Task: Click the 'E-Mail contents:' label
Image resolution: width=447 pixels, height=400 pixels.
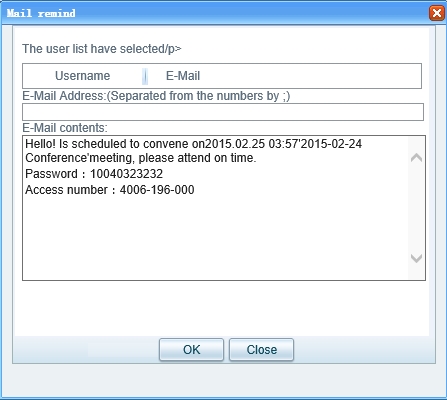Action: [x=65, y=128]
